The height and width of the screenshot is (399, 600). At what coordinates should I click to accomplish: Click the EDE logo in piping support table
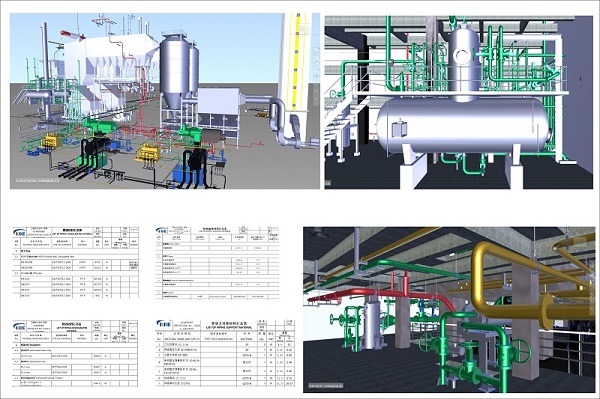165,324
